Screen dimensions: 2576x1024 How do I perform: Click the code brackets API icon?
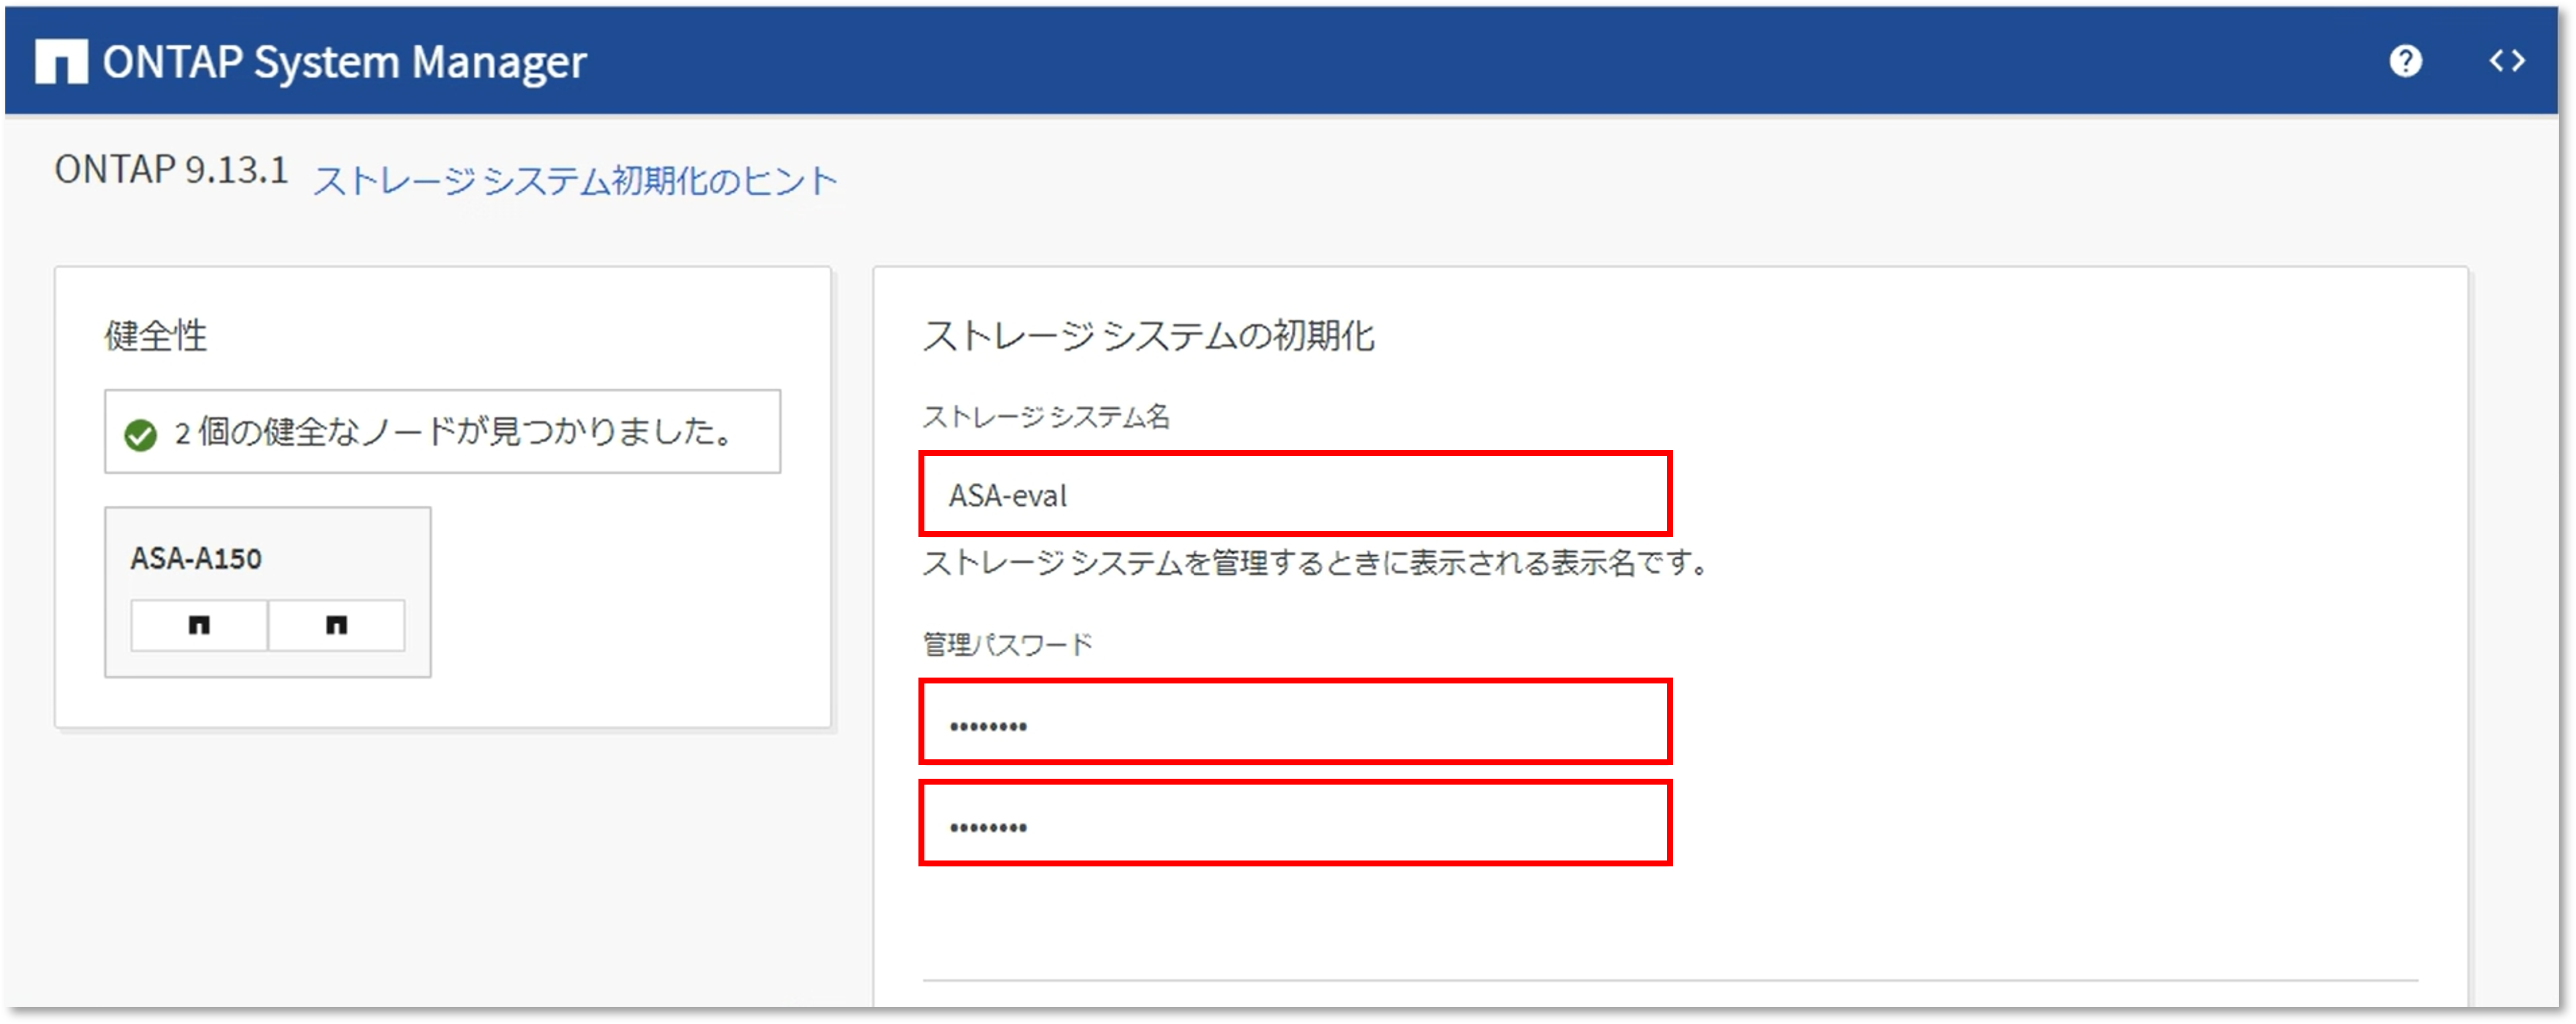pyautogui.click(x=2507, y=61)
